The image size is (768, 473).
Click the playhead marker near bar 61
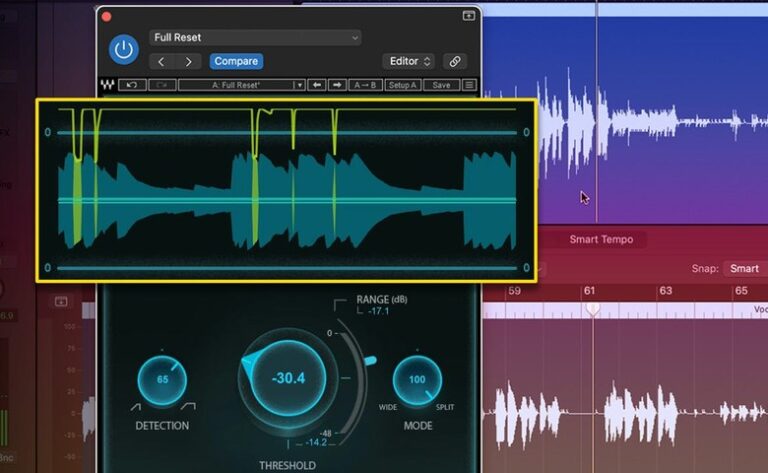(x=593, y=309)
